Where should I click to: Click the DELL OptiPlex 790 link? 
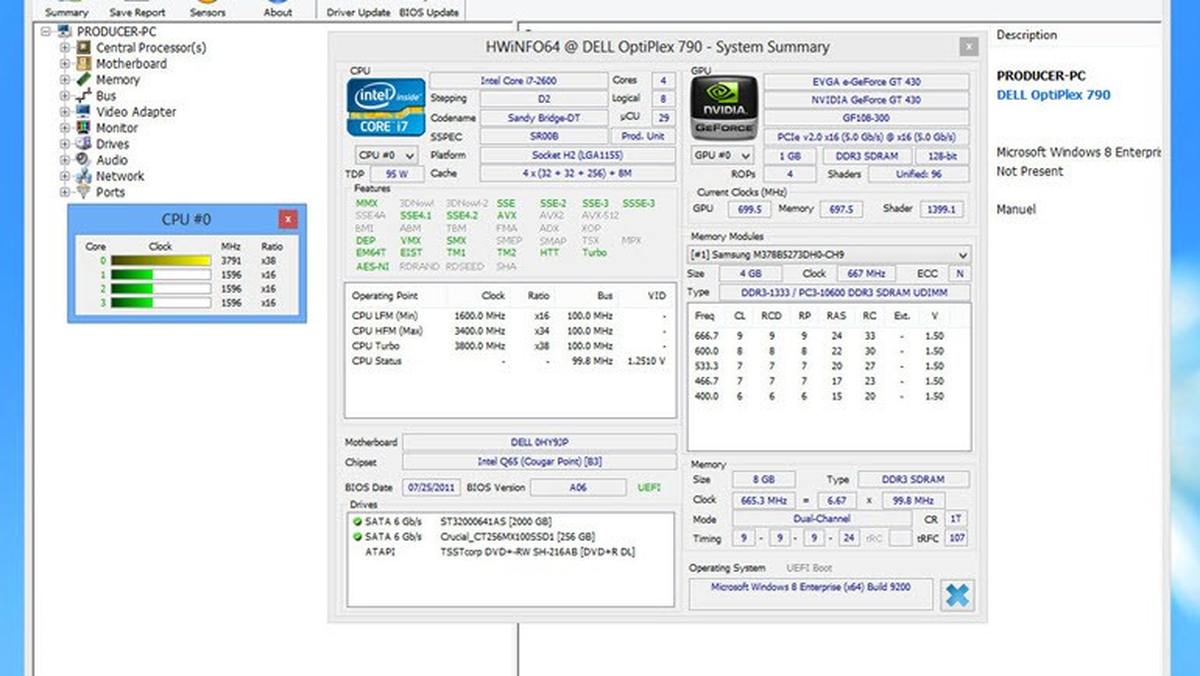(x=1053, y=95)
